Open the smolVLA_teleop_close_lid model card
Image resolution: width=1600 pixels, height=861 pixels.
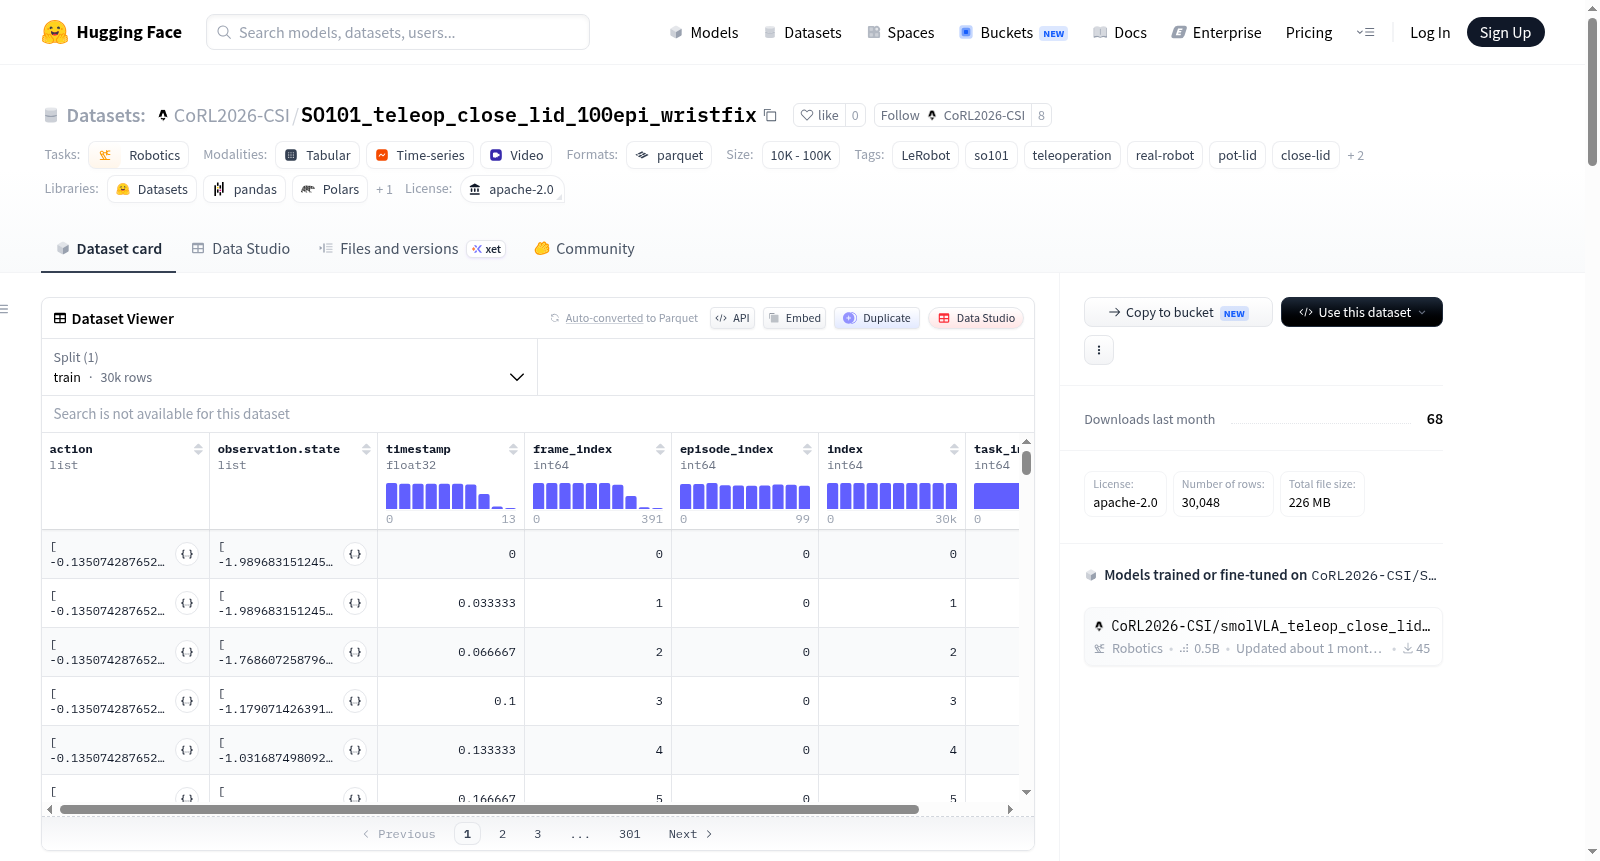click(1263, 637)
